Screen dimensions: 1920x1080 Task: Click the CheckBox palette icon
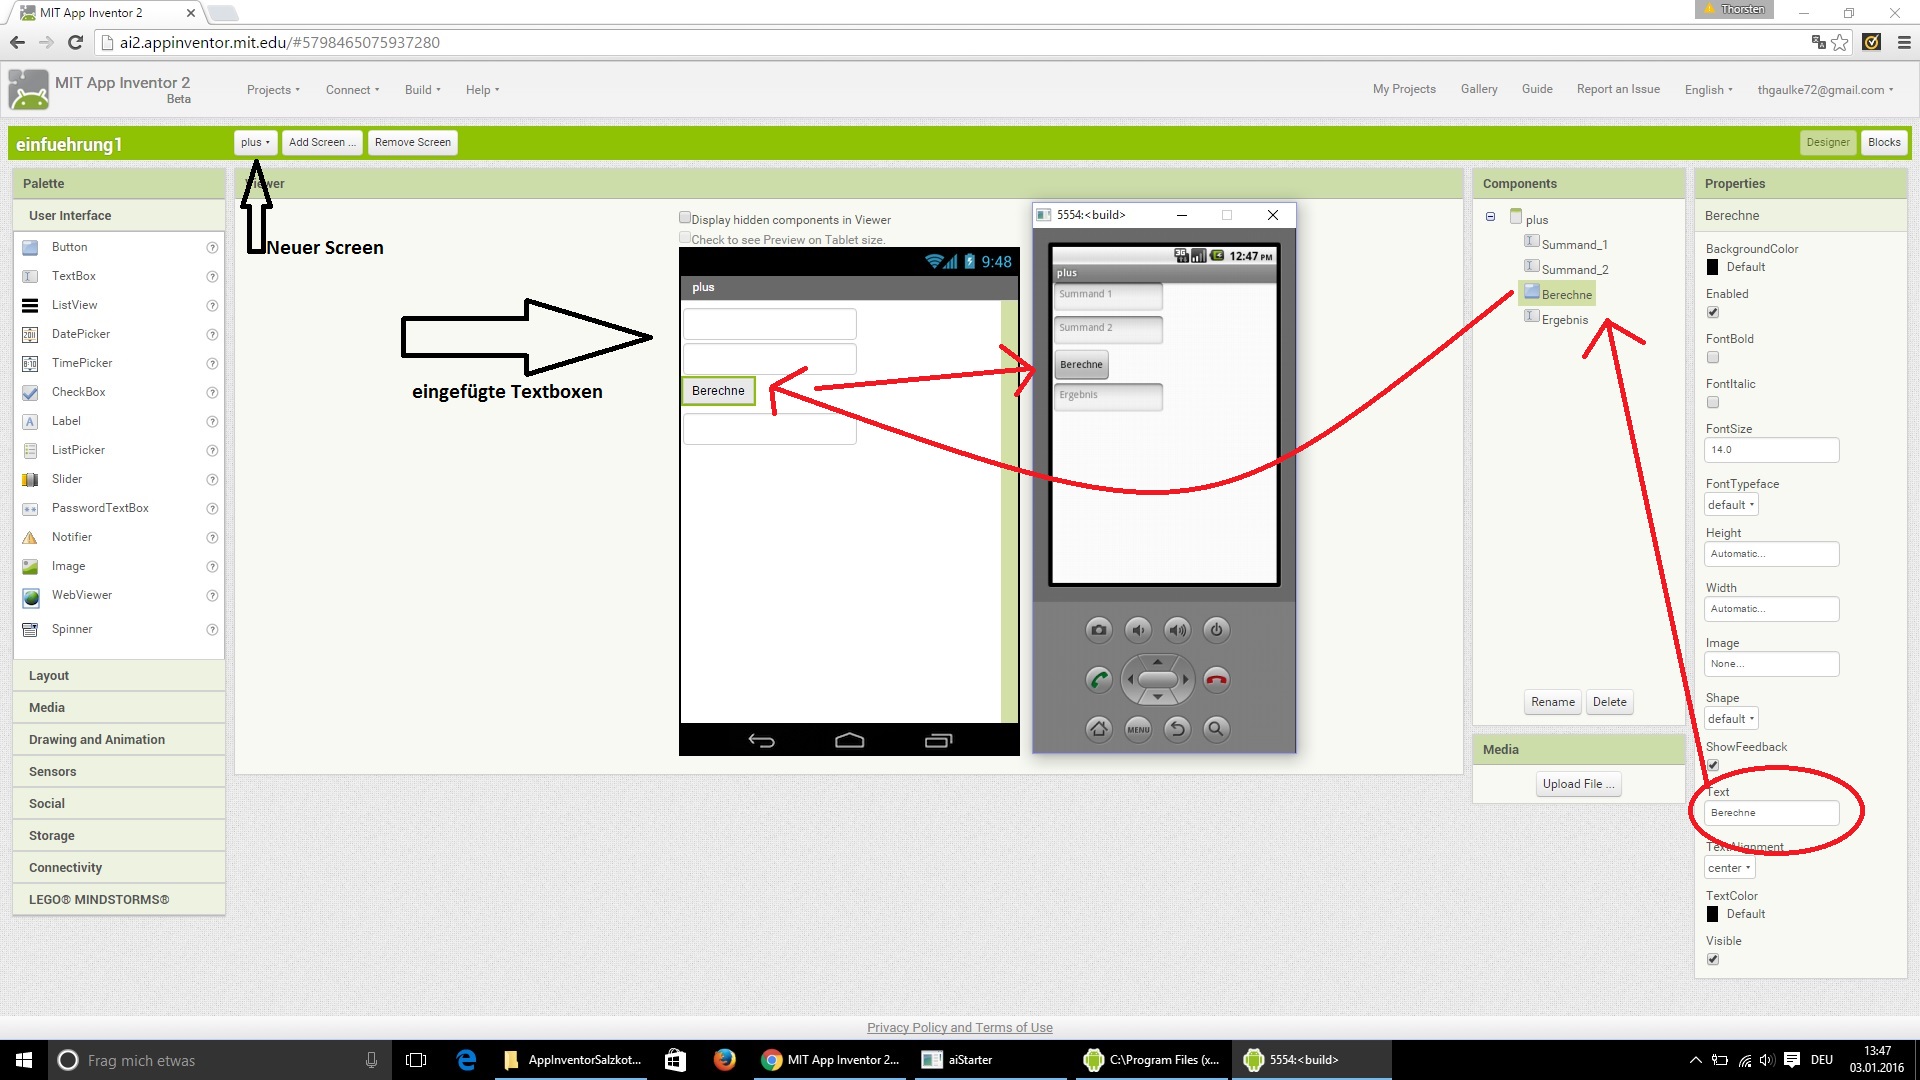pos(30,392)
